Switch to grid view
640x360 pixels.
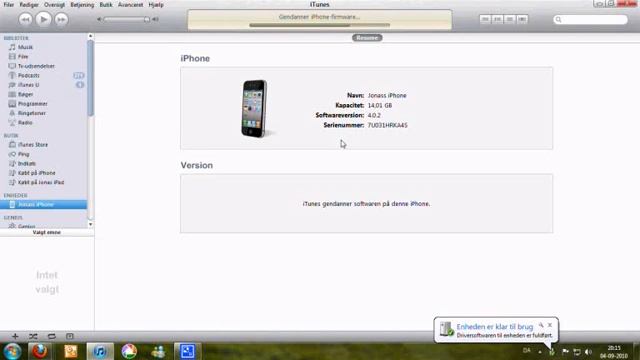coord(509,19)
